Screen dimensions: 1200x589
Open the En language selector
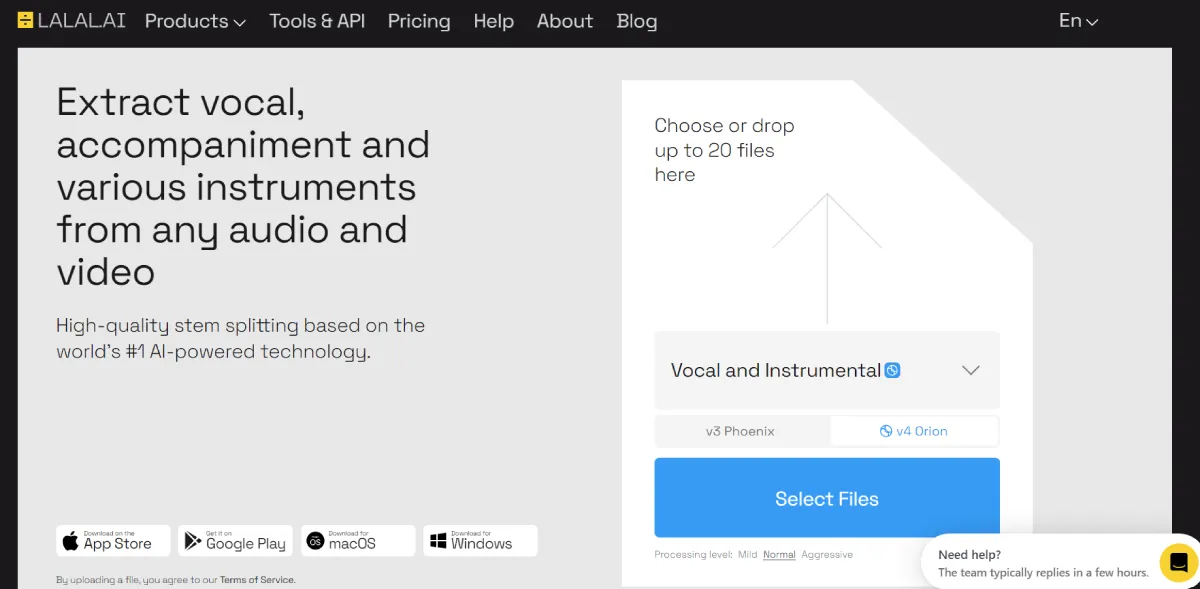click(x=1078, y=21)
